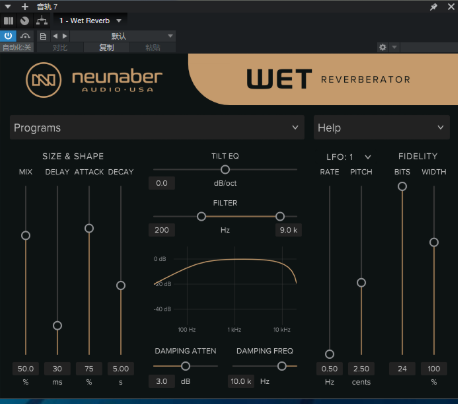Viewport: 458px width, 404px height.
Task: Open the routing tree icon
Action: pyautogui.click(x=42, y=21)
